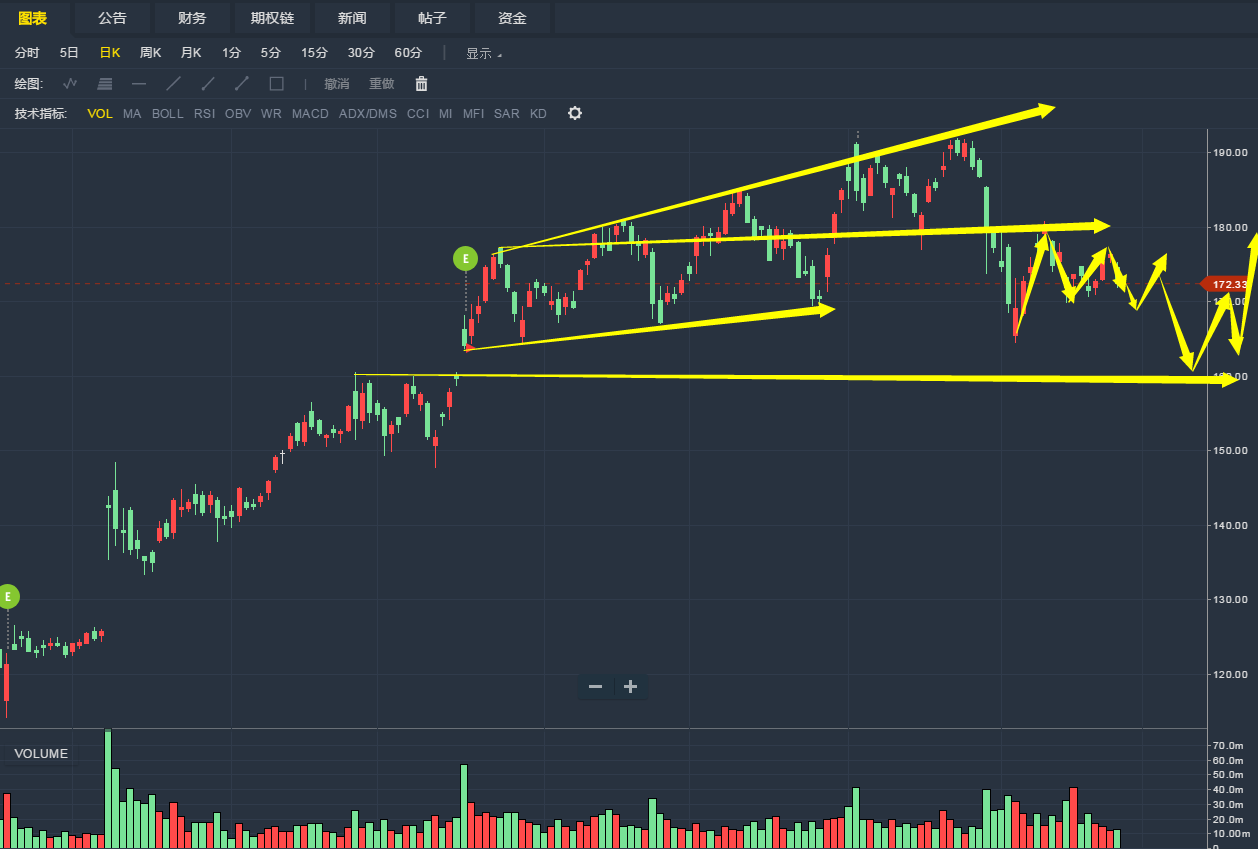Click the earnings E marker near 130
Image resolution: width=1258 pixels, height=849 pixels.
click(8, 596)
